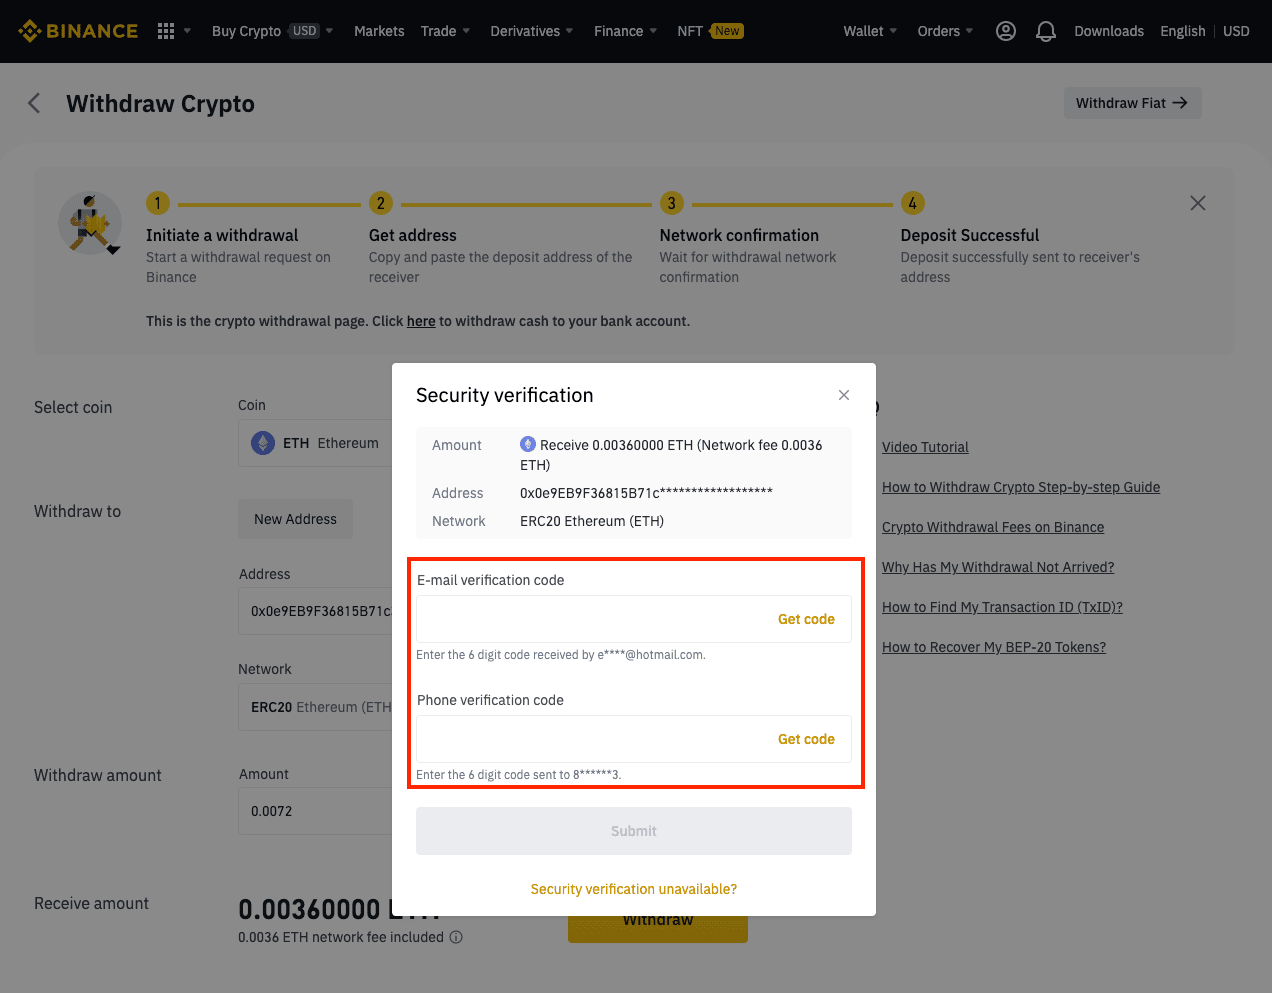Open the NFT menu item
The width and height of the screenshot is (1272, 993).
[710, 31]
